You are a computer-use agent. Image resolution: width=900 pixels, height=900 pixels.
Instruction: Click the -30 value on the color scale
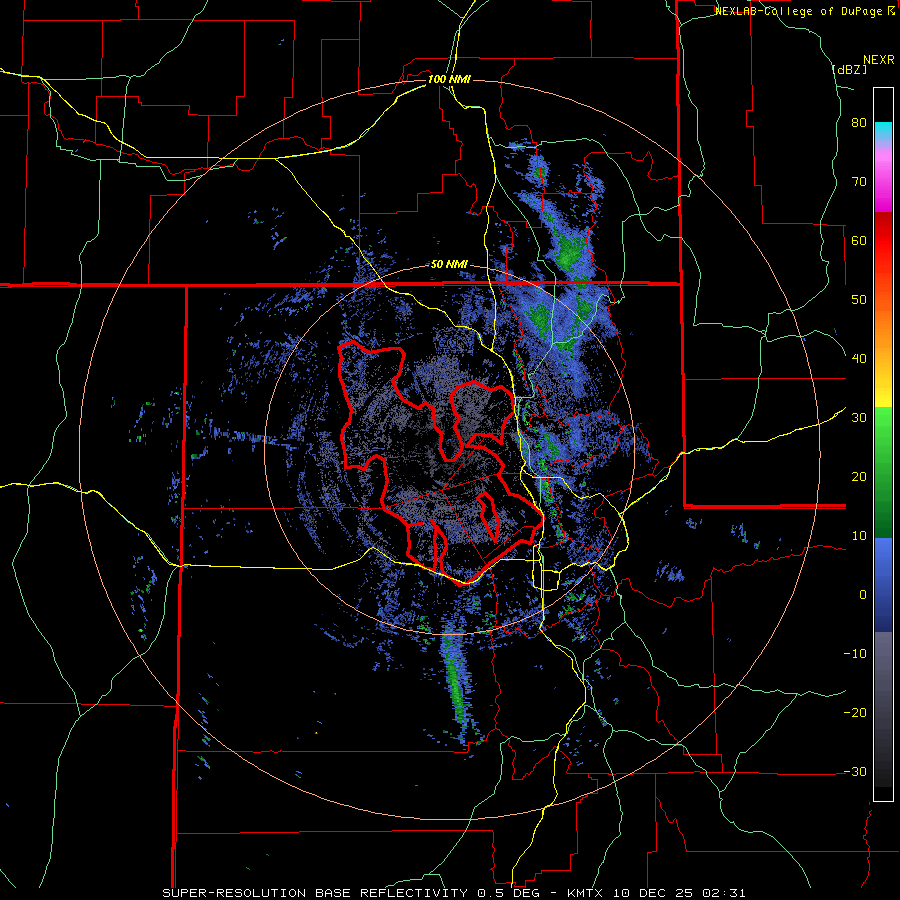[855, 771]
